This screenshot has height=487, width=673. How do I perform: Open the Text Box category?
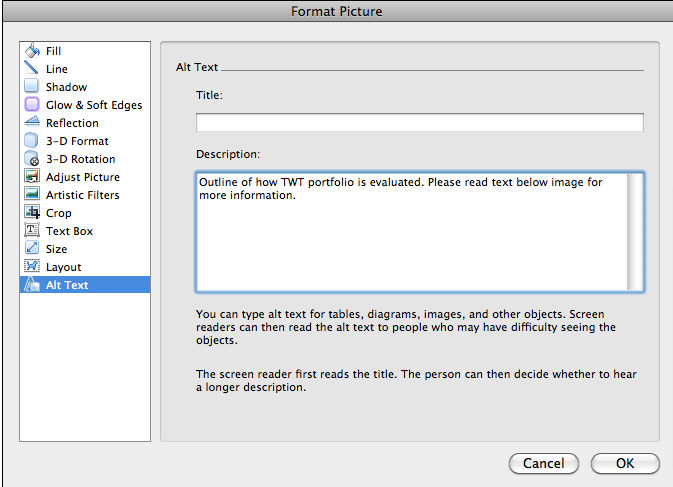point(69,231)
